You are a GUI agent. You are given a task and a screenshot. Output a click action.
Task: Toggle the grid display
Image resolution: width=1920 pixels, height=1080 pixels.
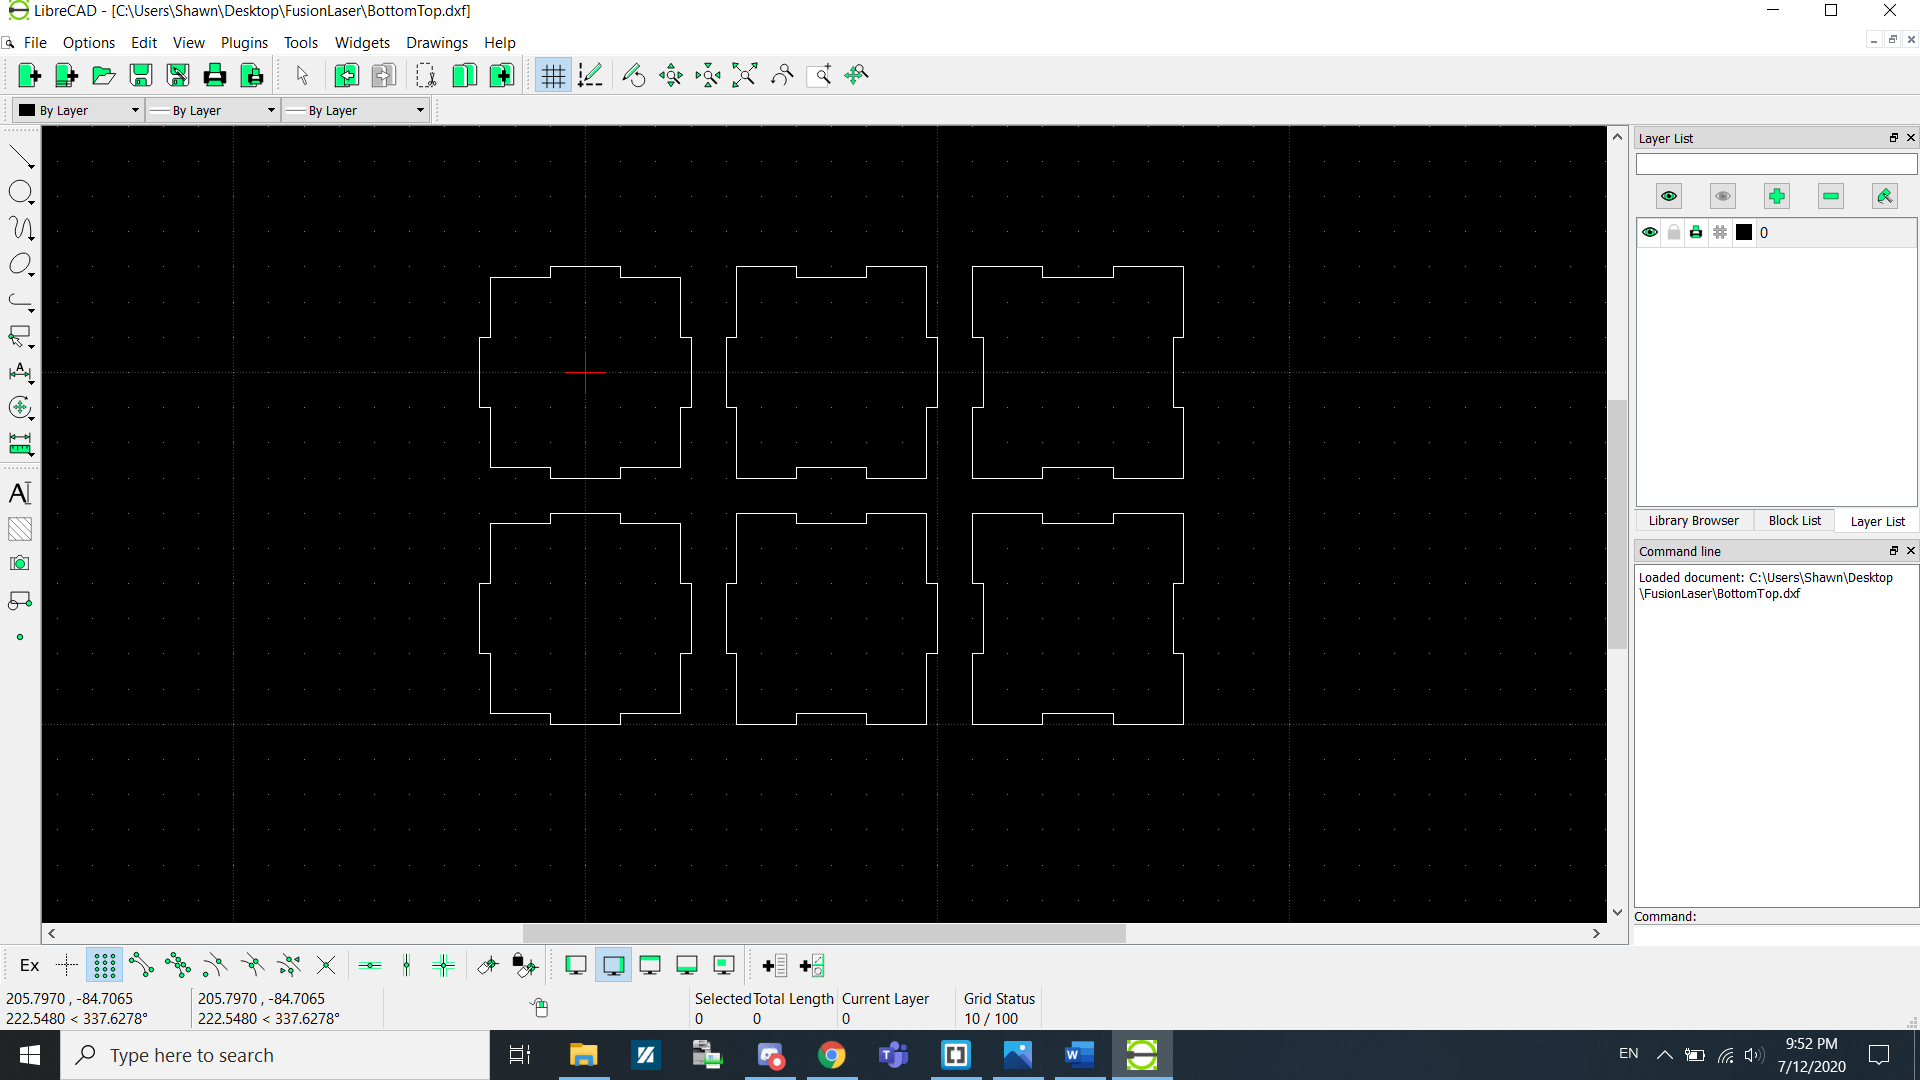[553, 75]
